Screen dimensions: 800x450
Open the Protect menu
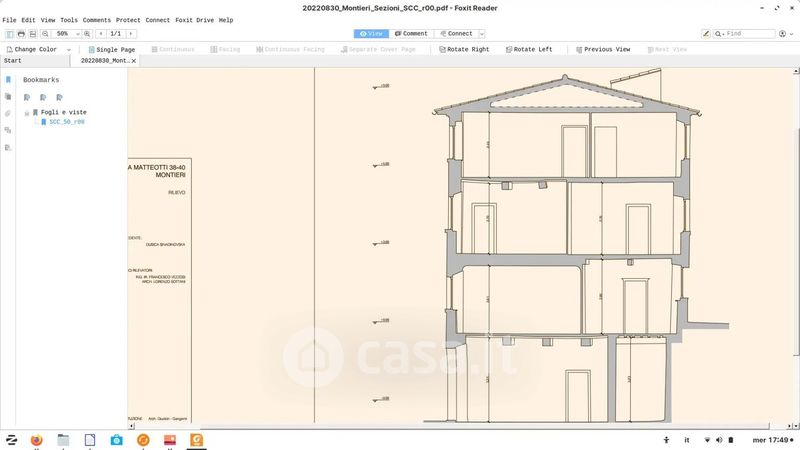coord(128,20)
